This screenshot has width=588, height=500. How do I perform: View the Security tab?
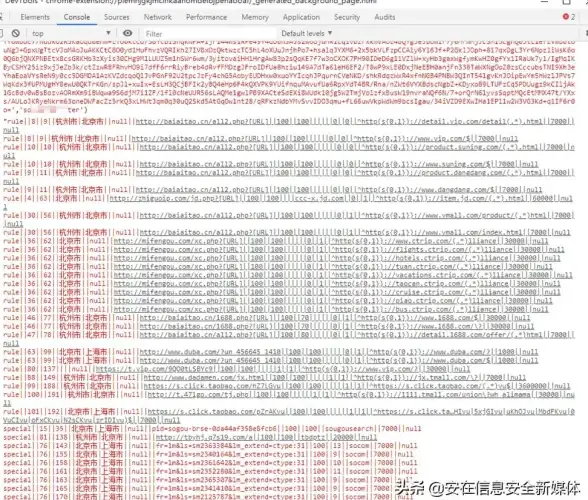(x=347, y=17)
